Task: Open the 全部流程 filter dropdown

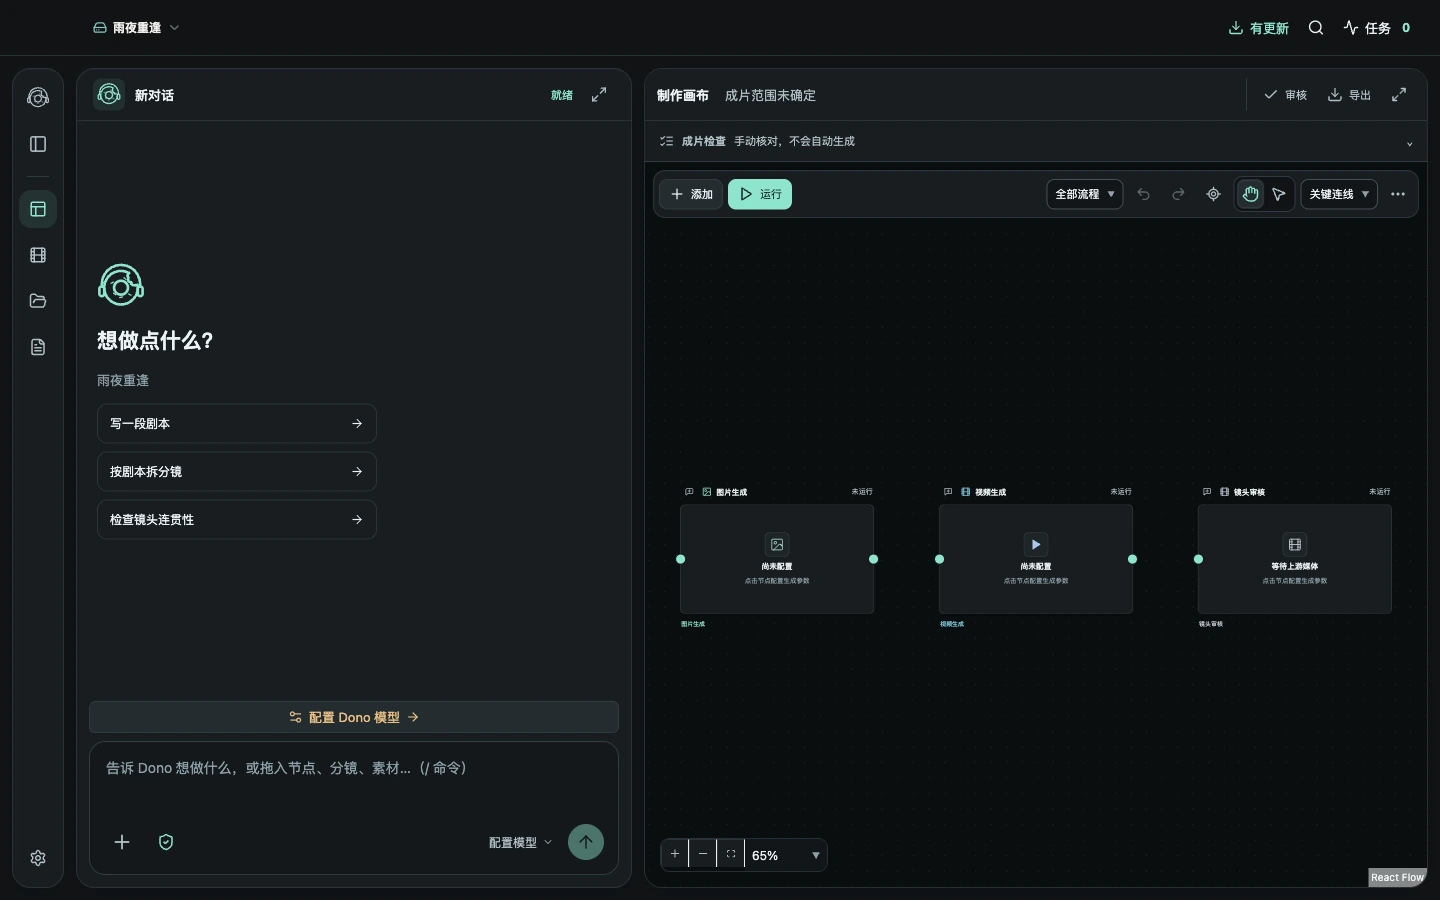Action: [1085, 194]
